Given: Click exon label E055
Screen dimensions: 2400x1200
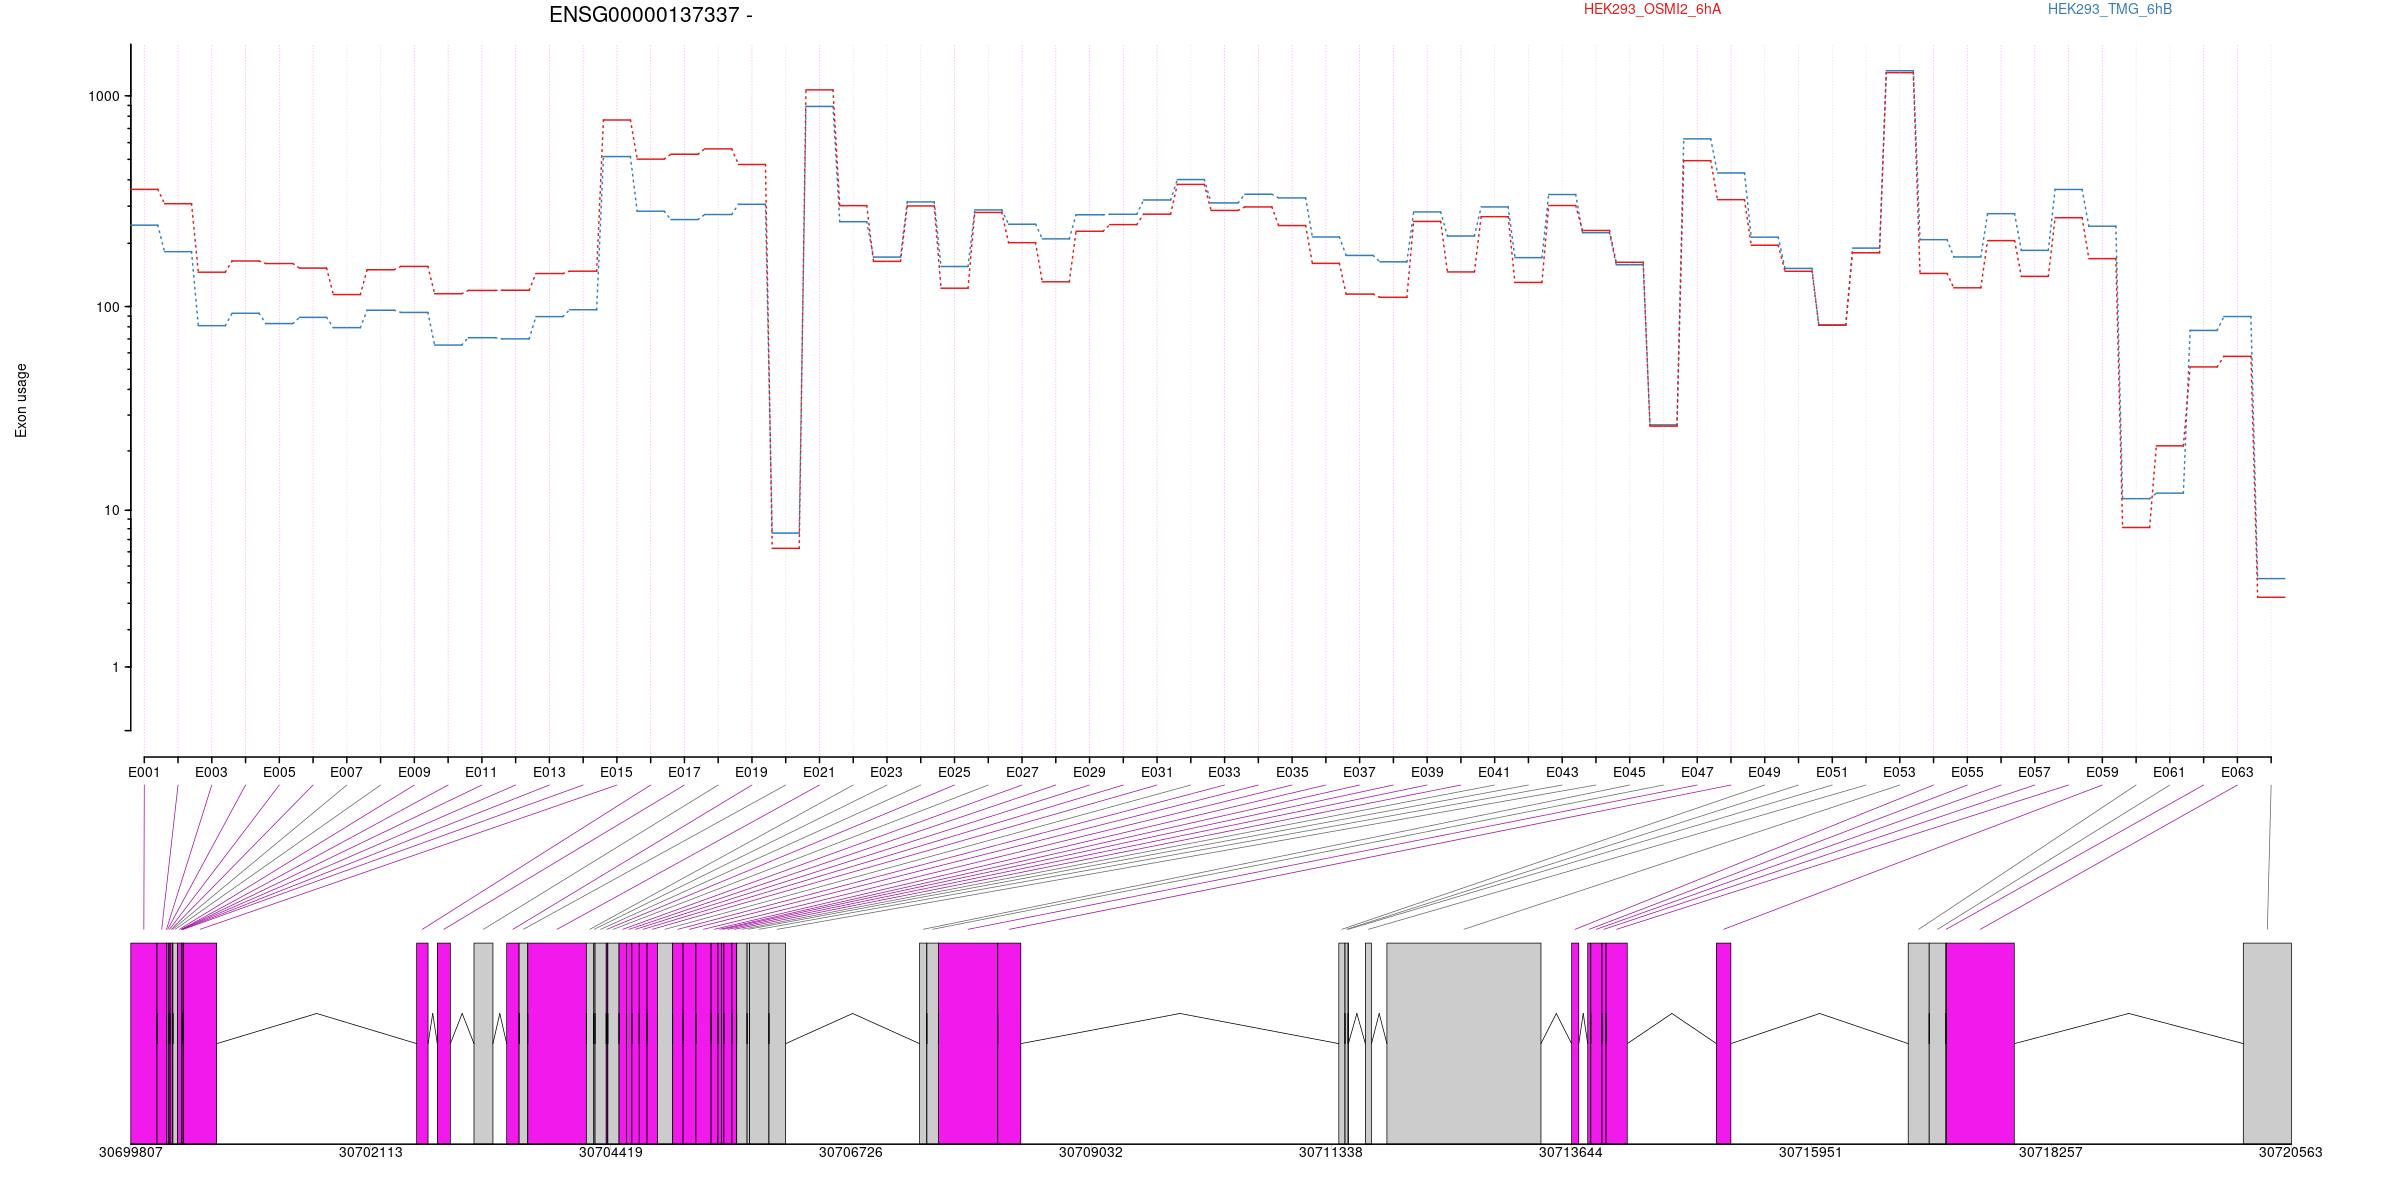Looking at the screenshot, I should 1967,772.
